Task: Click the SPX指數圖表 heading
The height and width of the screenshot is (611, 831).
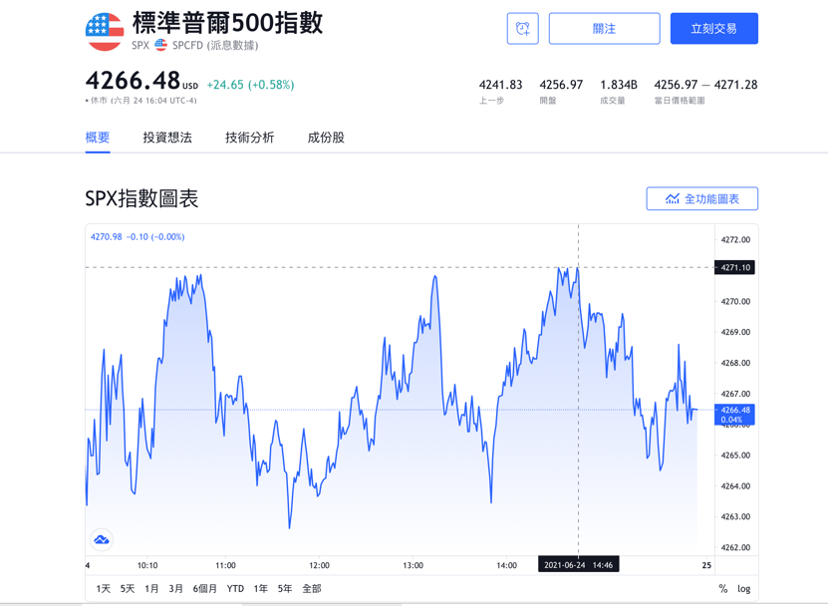Action: tap(142, 199)
